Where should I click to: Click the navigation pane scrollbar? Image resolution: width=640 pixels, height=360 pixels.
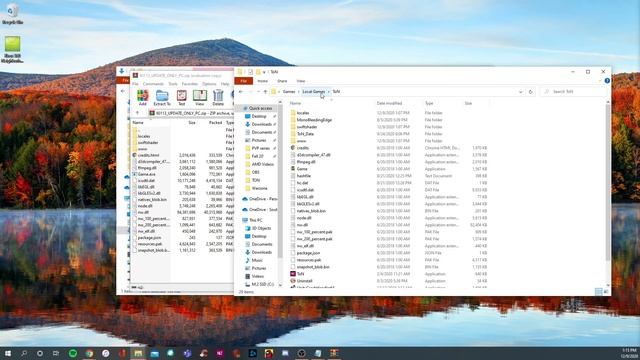[280, 182]
